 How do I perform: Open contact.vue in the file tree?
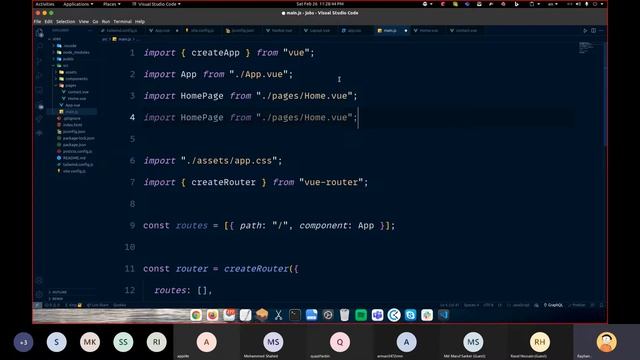coord(78,92)
